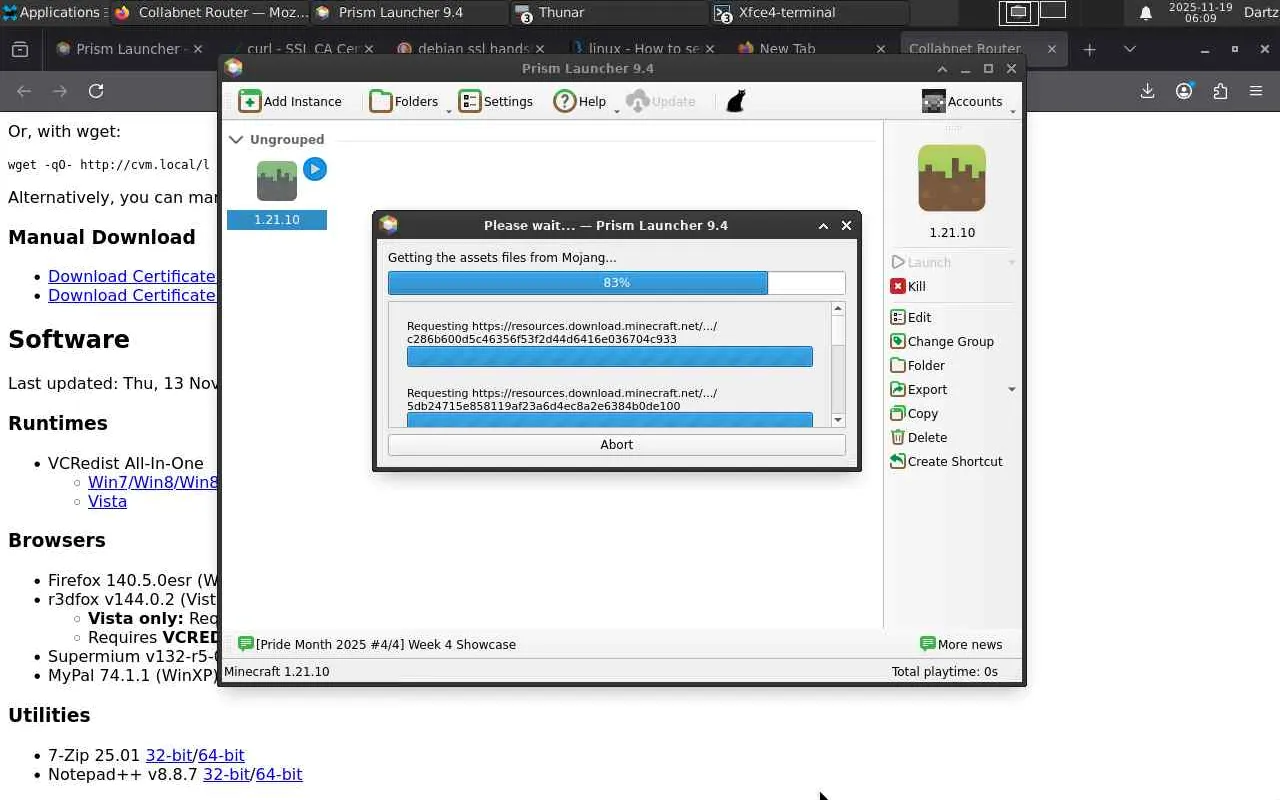Image resolution: width=1280 pixels, height=800 pixels.
Task: Open Prism Launcher Settings
Action: tap(495, 101)
